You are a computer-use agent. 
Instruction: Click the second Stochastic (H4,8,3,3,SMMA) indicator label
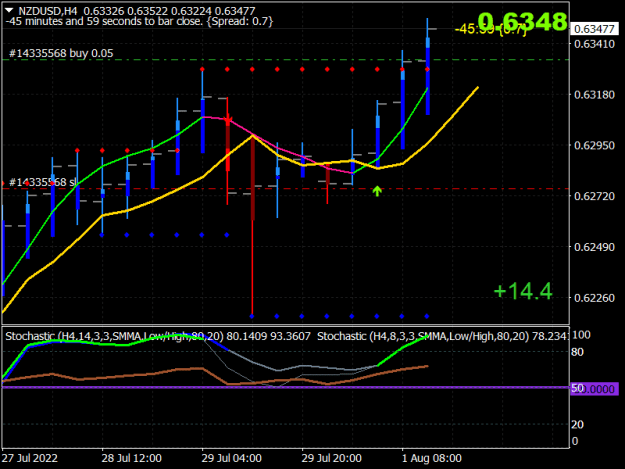click(x=442, y=336)
